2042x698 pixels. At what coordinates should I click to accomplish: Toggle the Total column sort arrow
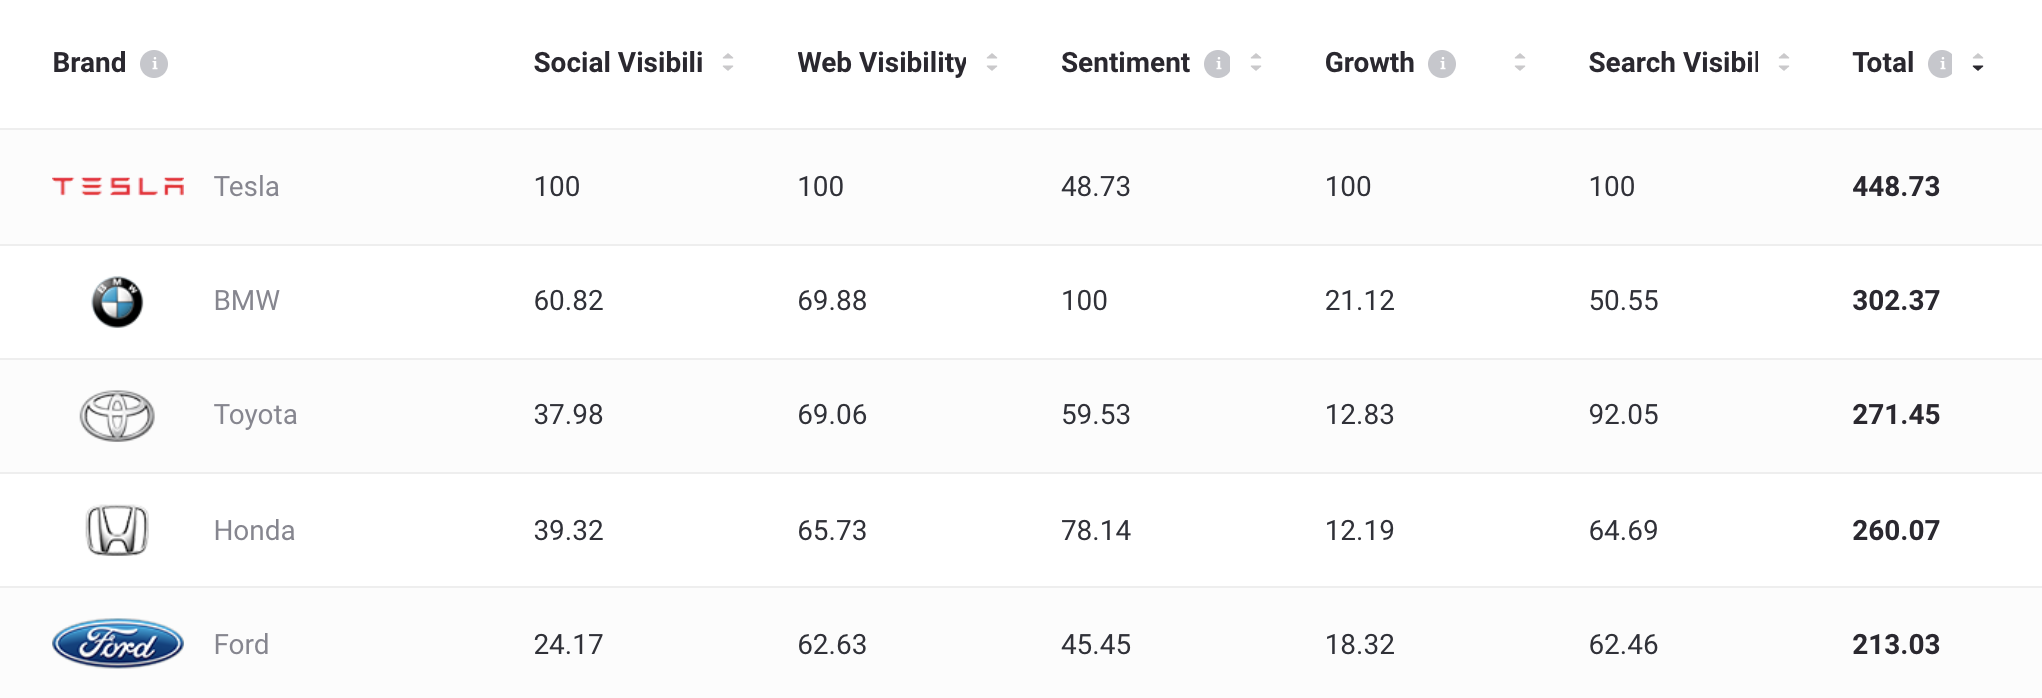click(x=1977, y=64)
